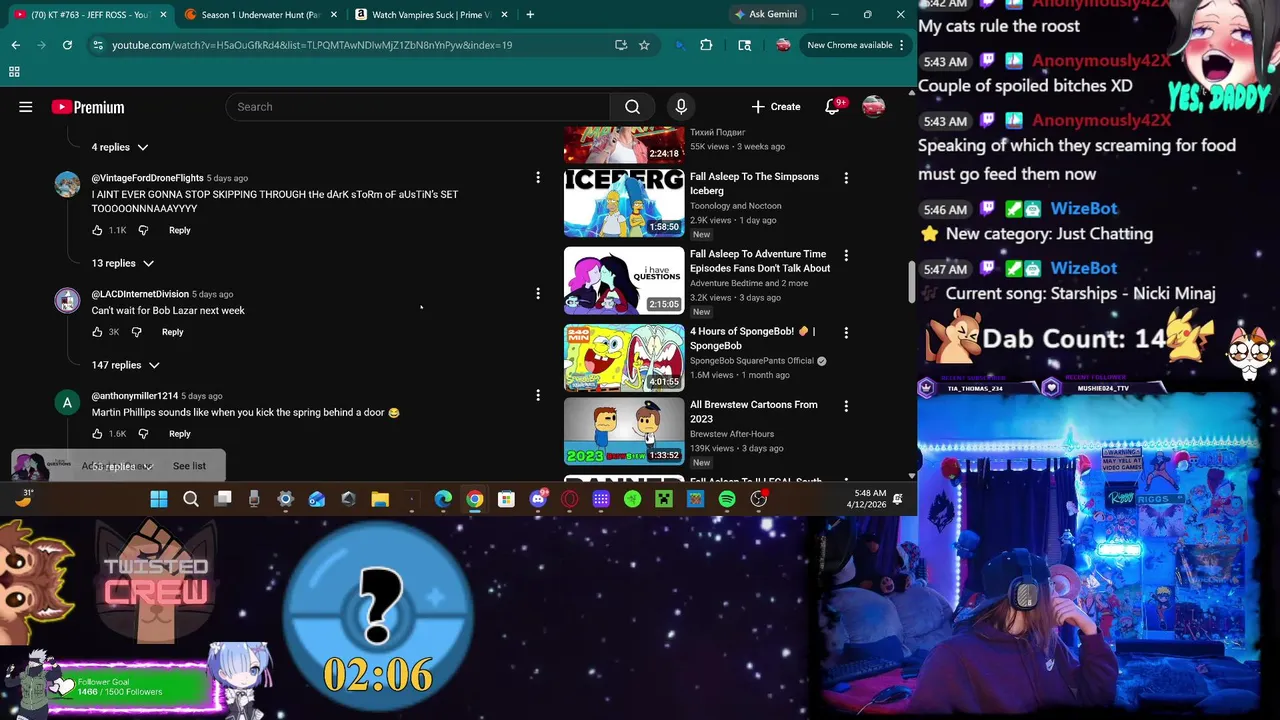Screen dimensions: 1280x720
Task: Close the Watch Vampires Suck tab
Action: (505, 15)
